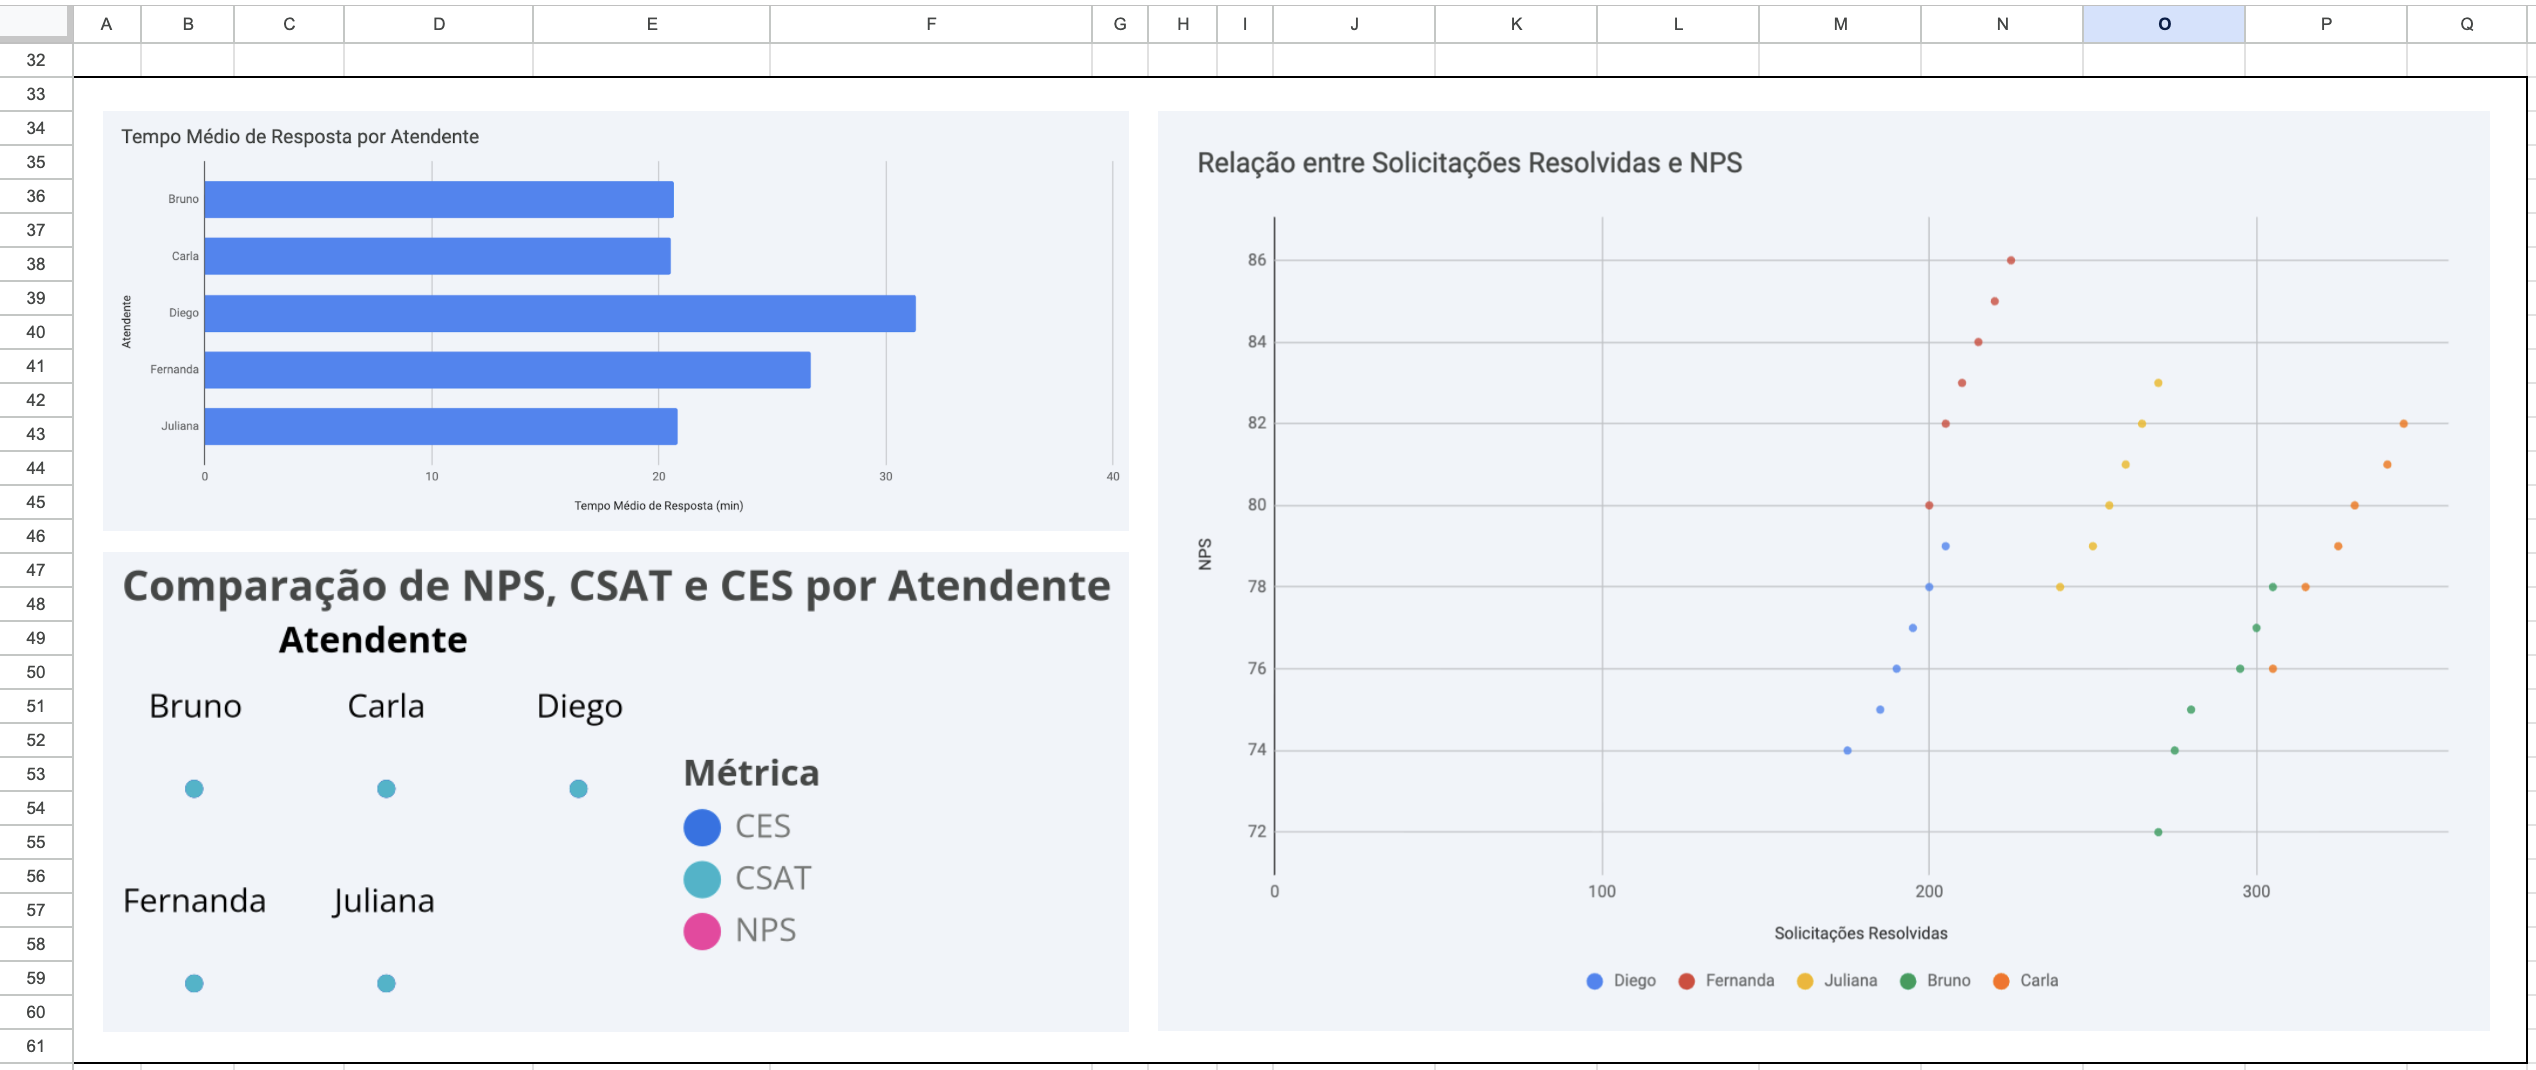Click the 'Fernanda' label in comparison chart

[194, 902]
